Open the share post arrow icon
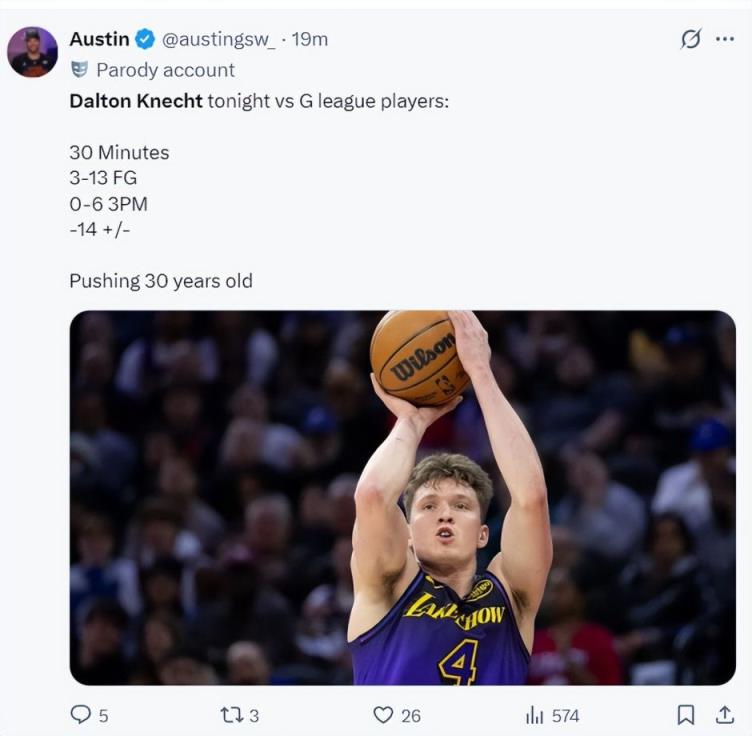Viewport: 752px width, 736px height. [725, 715]
